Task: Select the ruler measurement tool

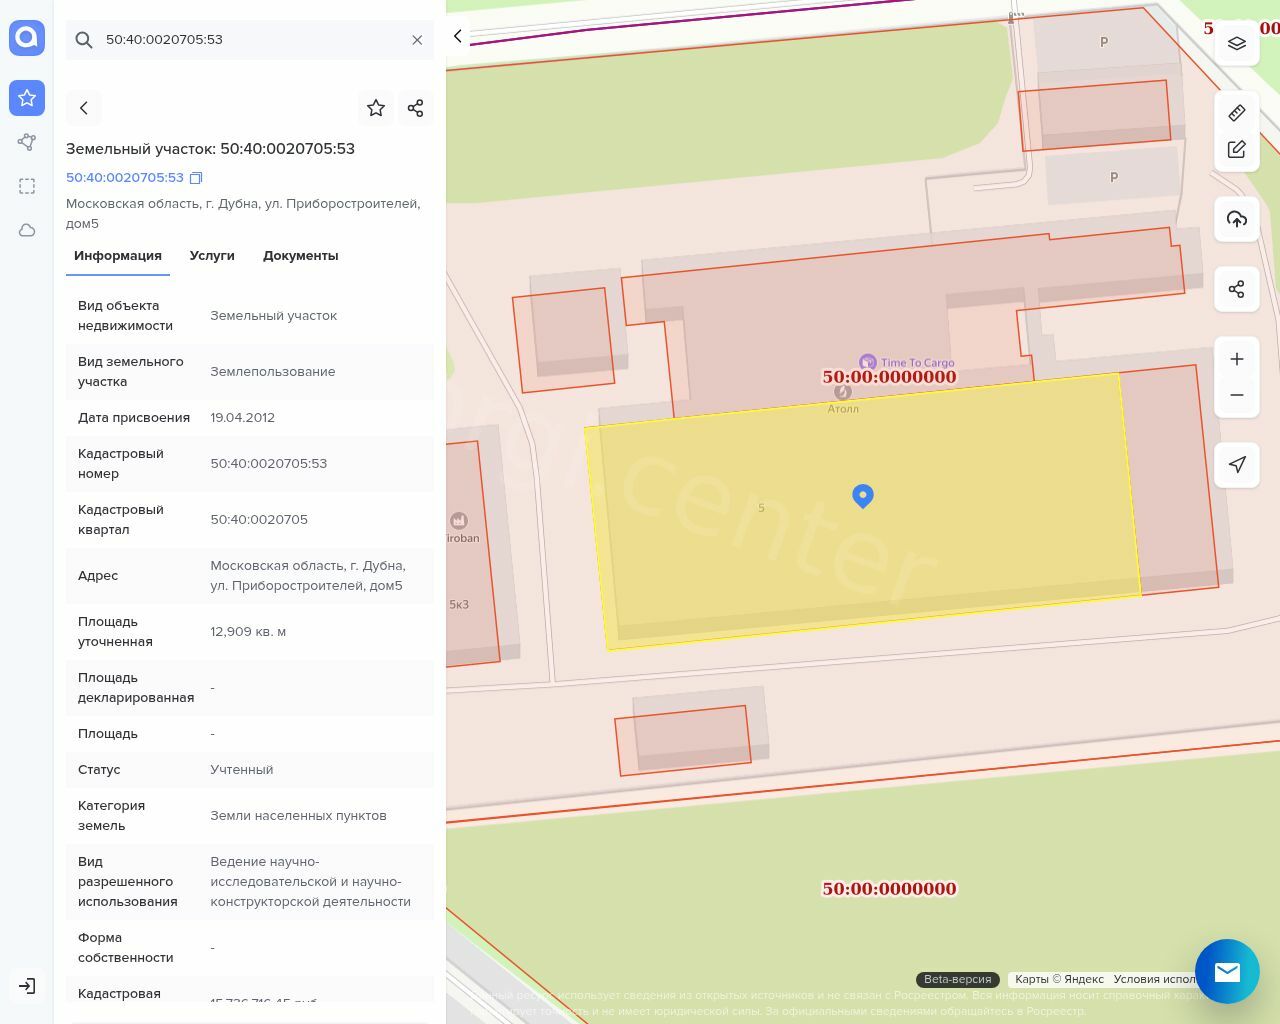Action: [x=1236, y=113]
